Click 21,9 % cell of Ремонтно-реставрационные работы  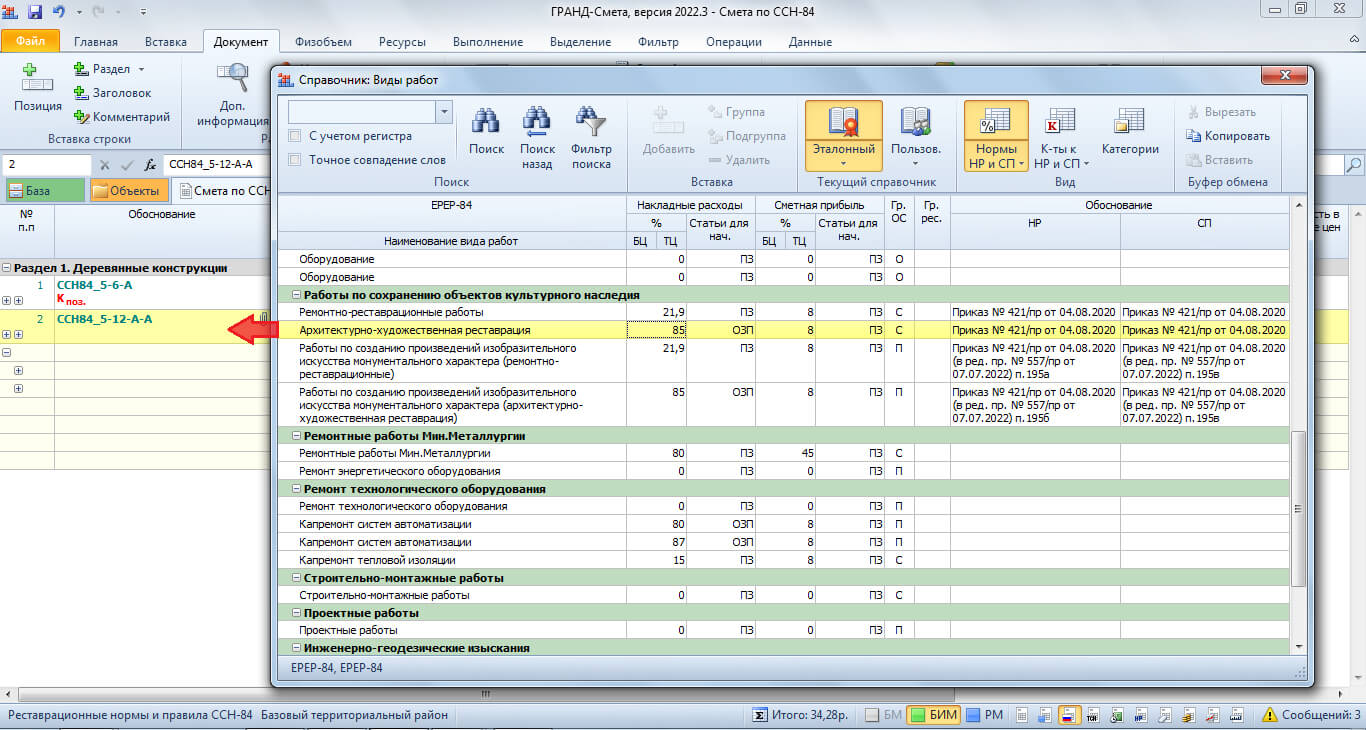pos(657,313)
